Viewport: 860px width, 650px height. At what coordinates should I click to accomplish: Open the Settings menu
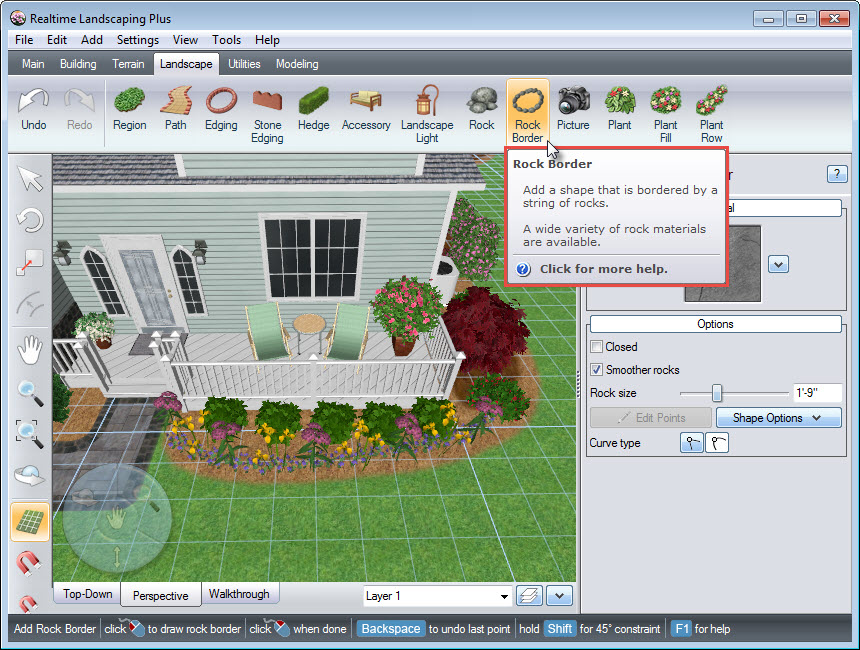click(x=138, y=40)
